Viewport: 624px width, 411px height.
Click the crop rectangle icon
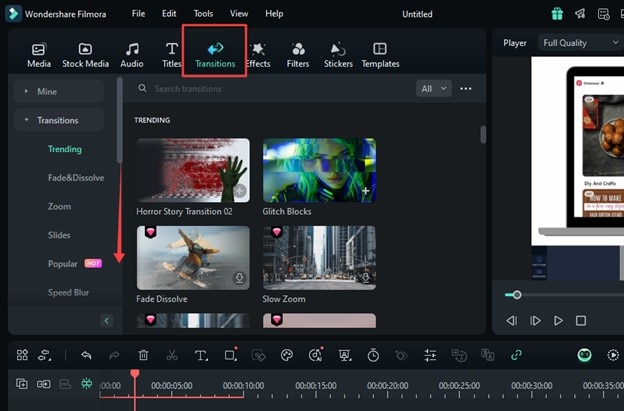[x=230, y=355]
